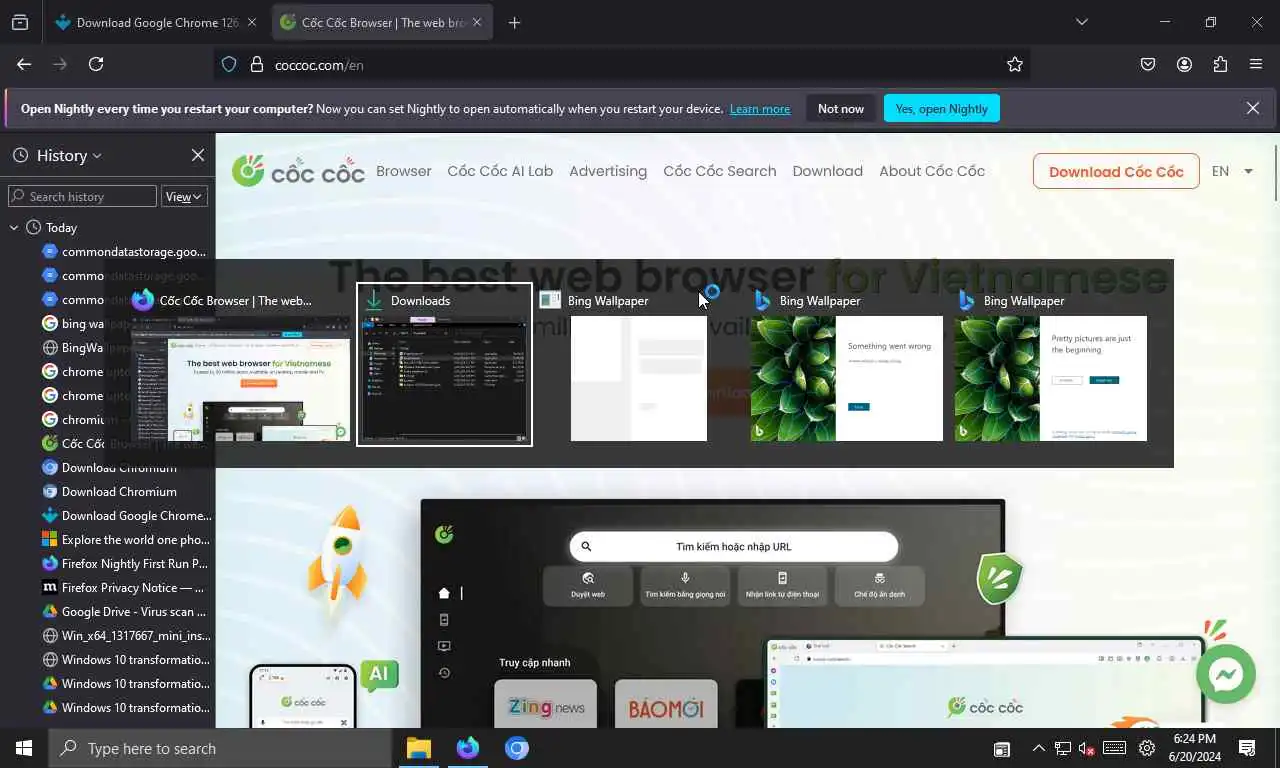Screen dimensions: 1280x768
Task: Click the Download Cốc Cốc button
Action: (1116, 171)
